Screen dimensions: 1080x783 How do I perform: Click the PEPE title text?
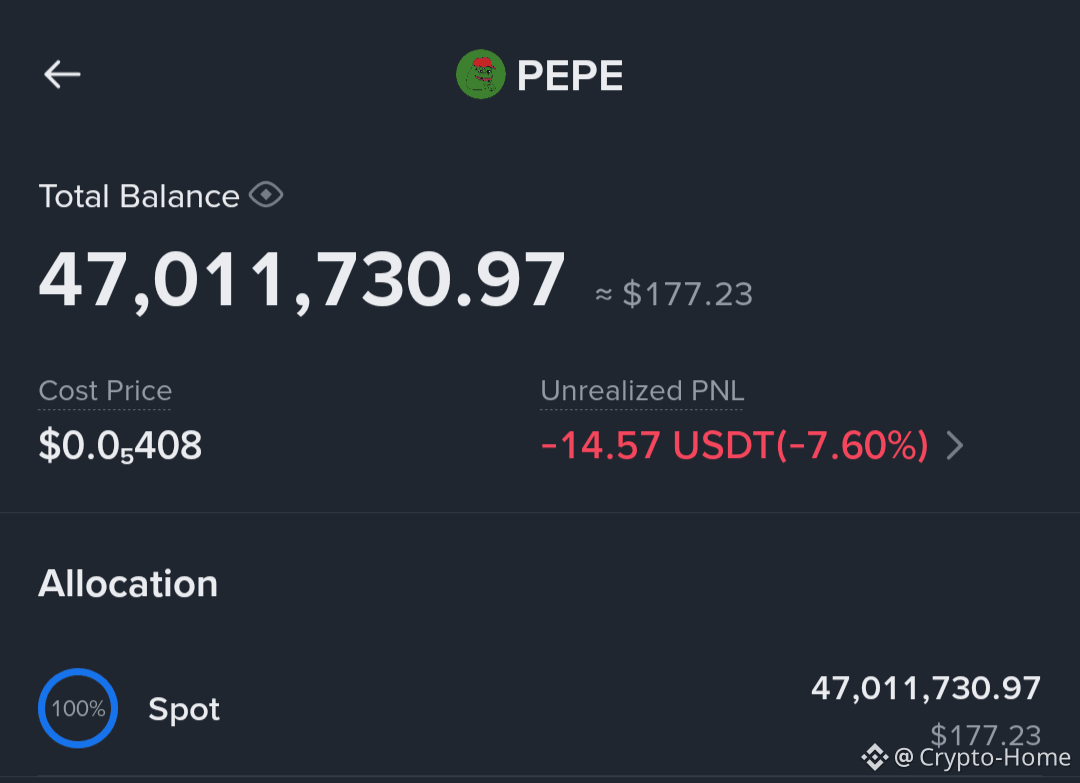click(570, 75)
